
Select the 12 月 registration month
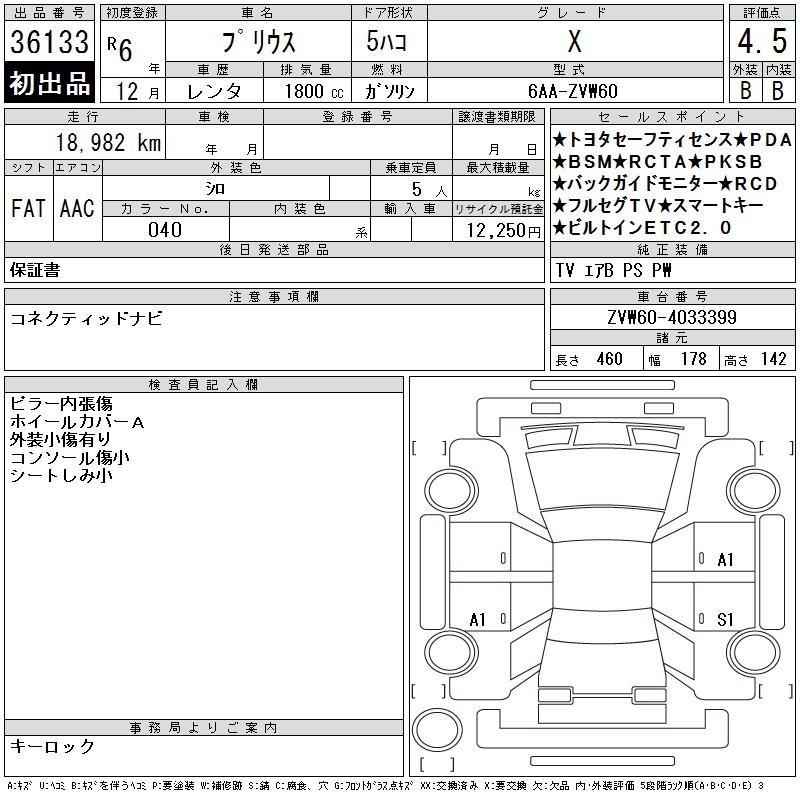tap(137, 91)
